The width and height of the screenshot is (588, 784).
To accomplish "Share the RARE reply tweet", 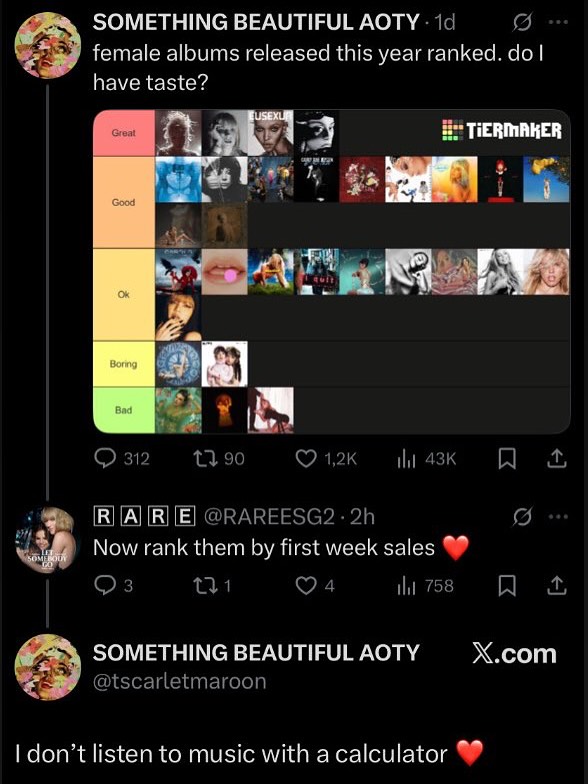I will [x=557, y=586].
